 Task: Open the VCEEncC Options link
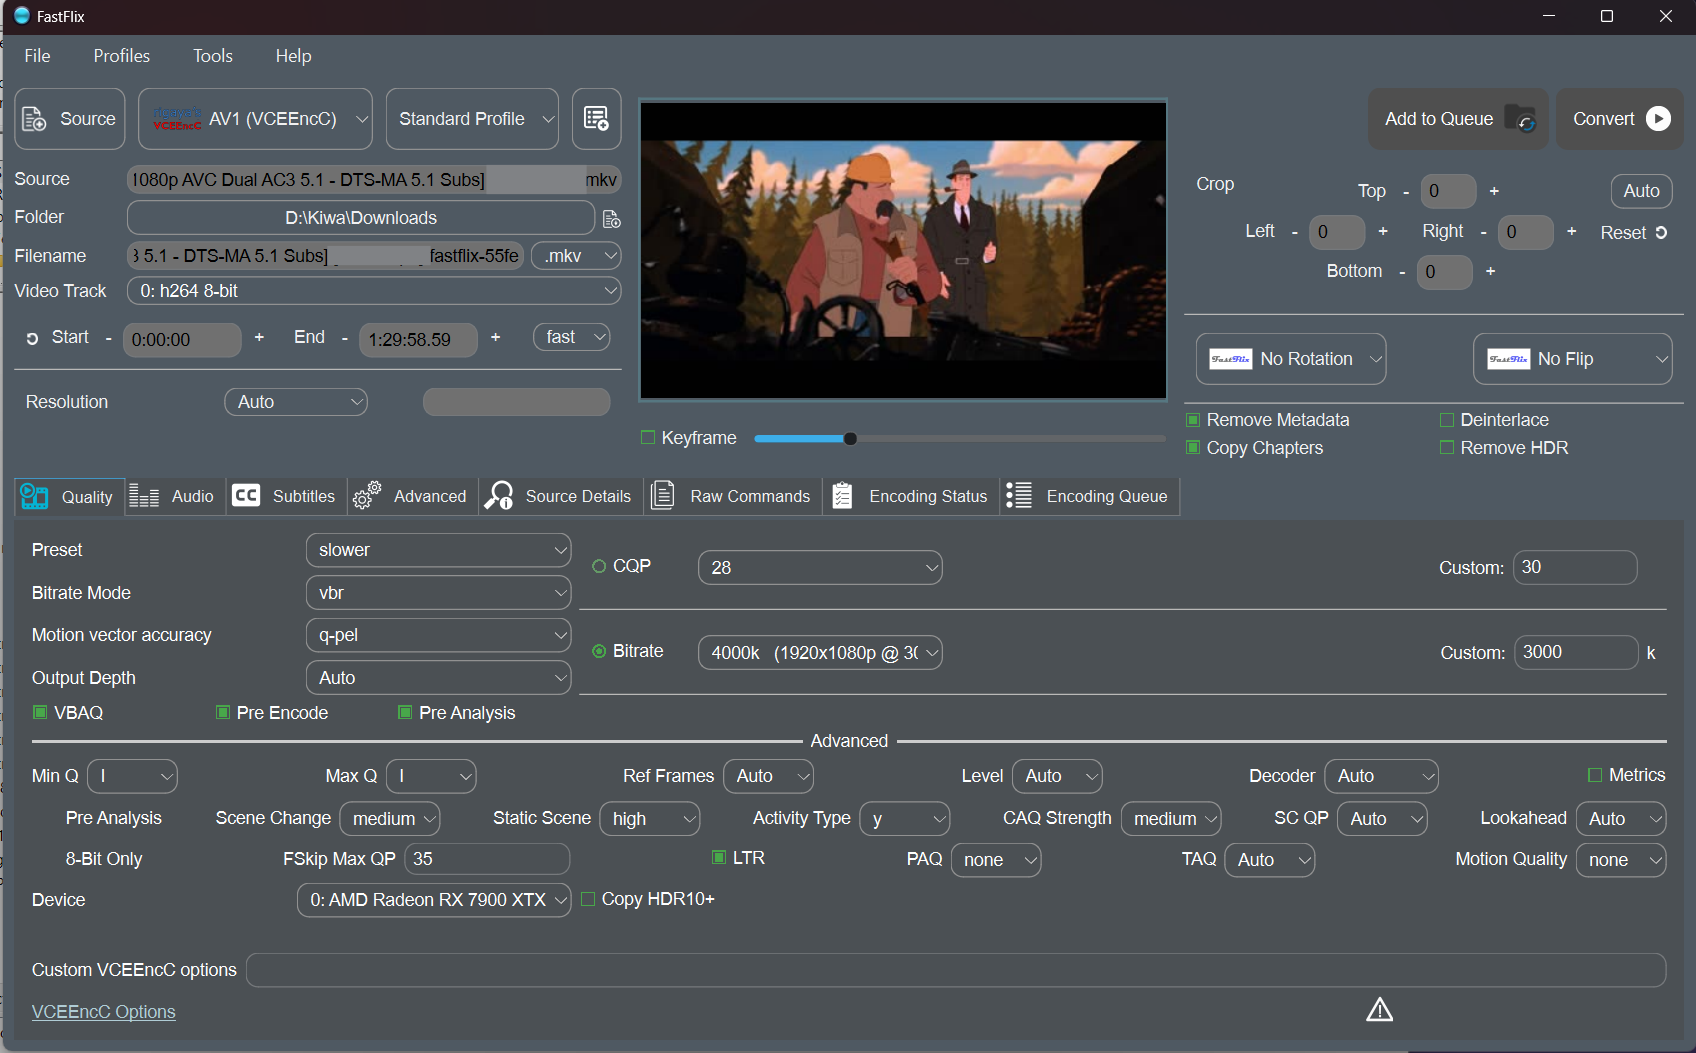pos(104,1012)
